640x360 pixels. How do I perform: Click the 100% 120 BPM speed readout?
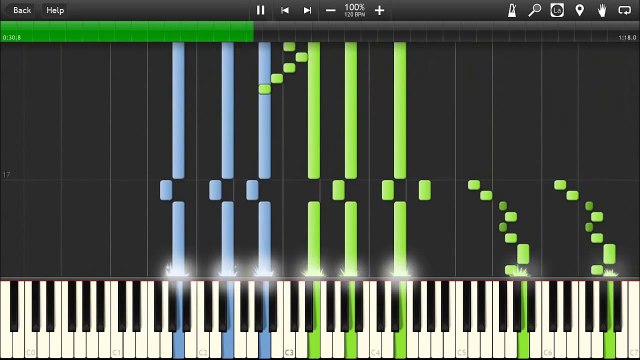(x=354, y=10)
